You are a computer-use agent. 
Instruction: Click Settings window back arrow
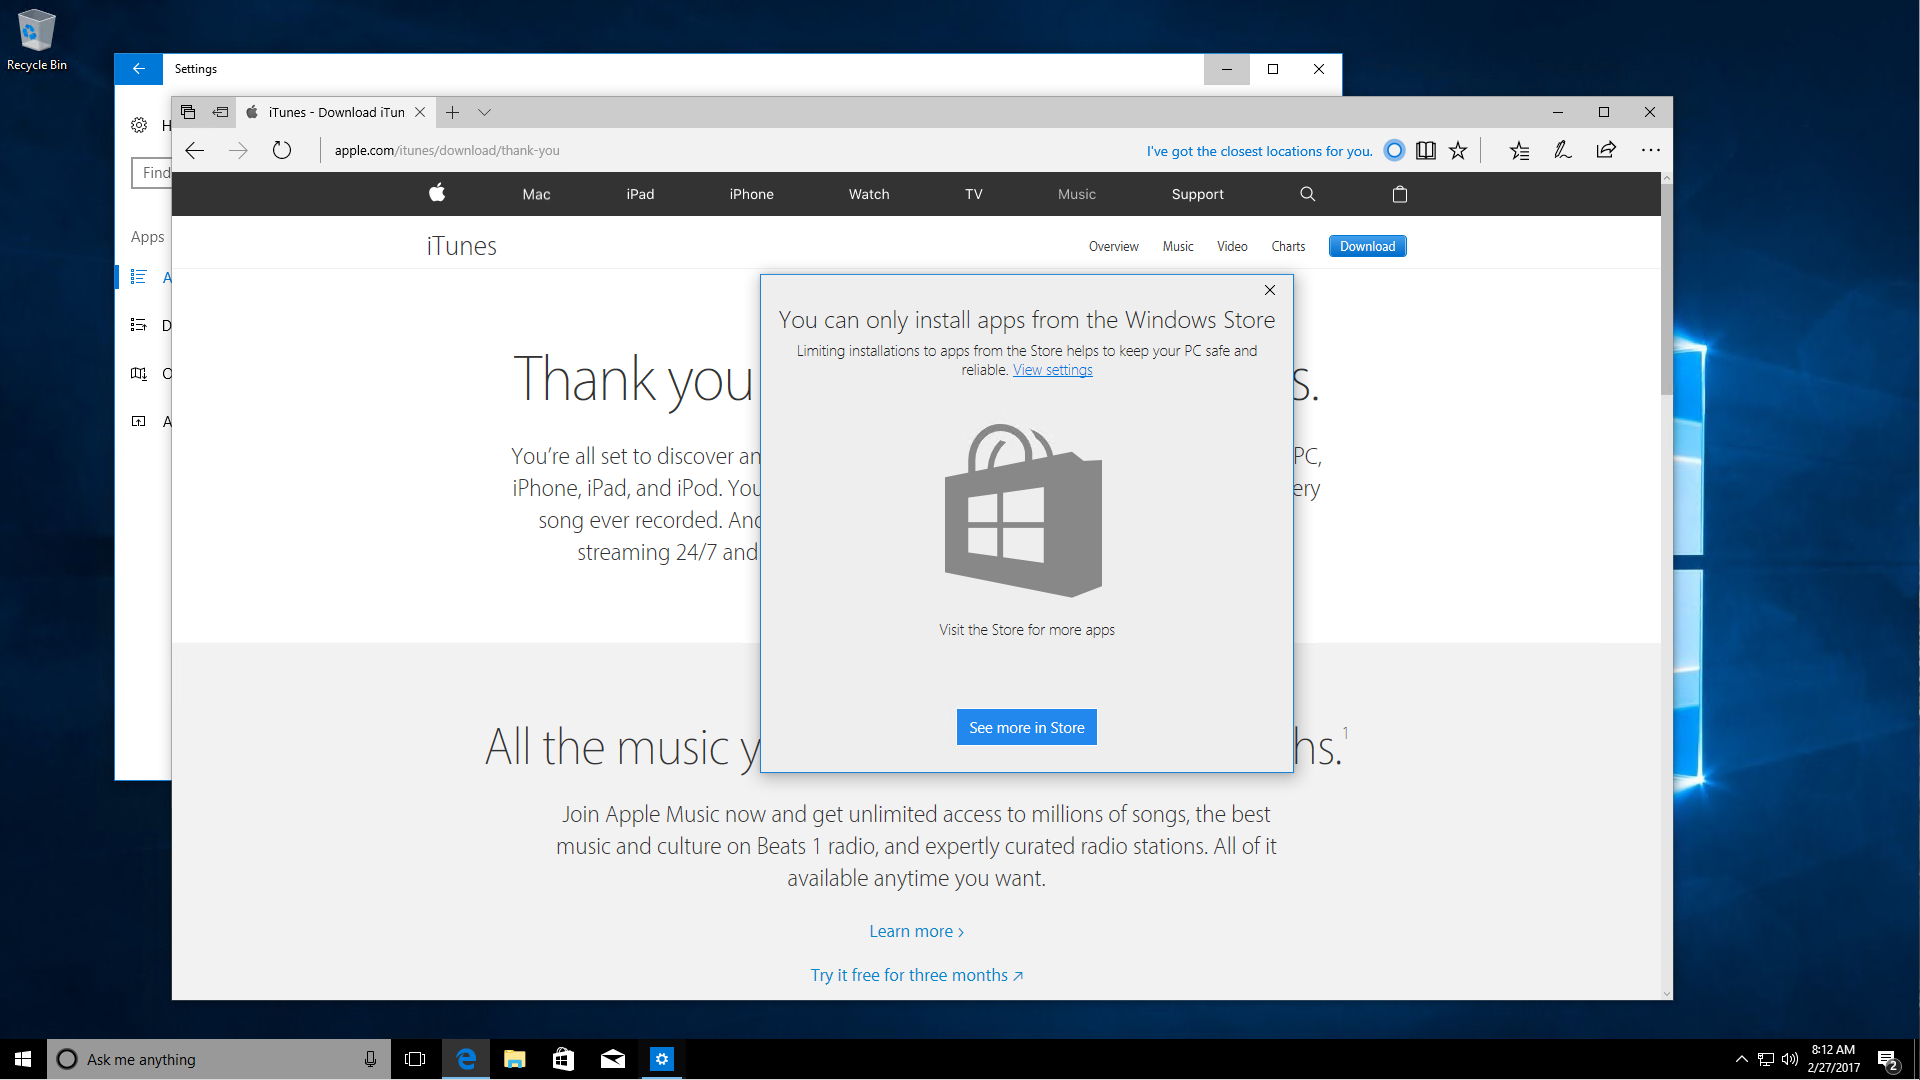click(x=138, y=69)
